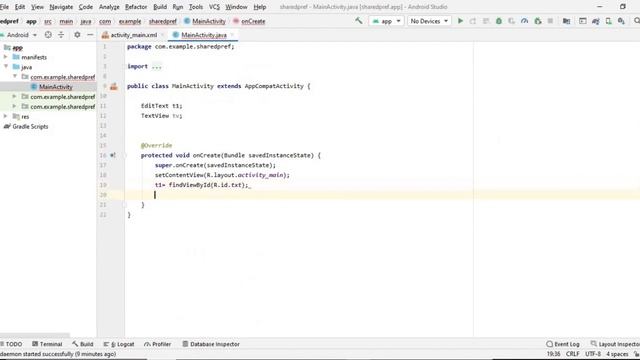The height and width of the screenshot is (360, 640).
Task: Click the Sync Project with Gradle Files icon
Action: [596, 21]
